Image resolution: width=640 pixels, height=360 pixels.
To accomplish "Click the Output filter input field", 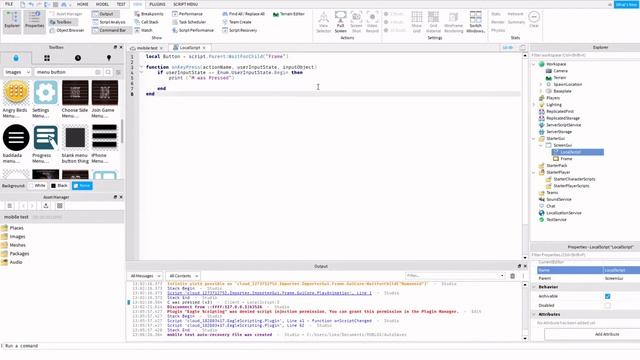I will tap(455, 276).
